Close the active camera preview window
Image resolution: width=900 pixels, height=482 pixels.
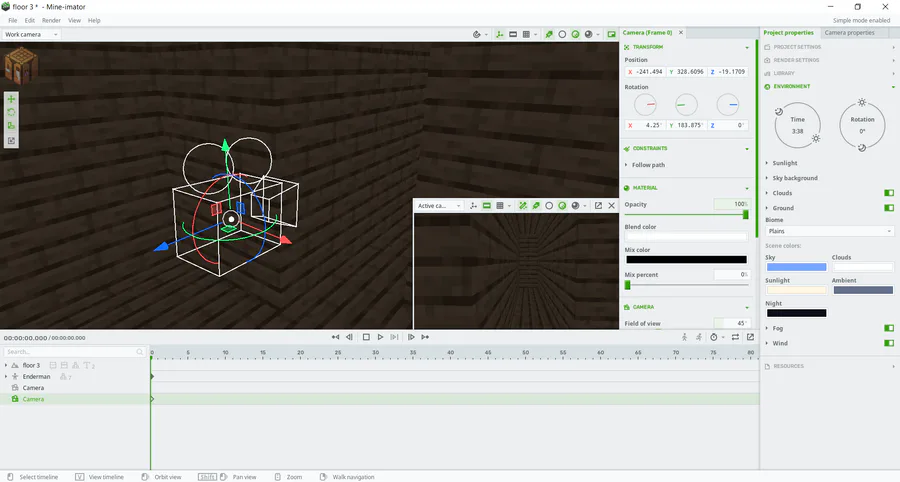611,205
